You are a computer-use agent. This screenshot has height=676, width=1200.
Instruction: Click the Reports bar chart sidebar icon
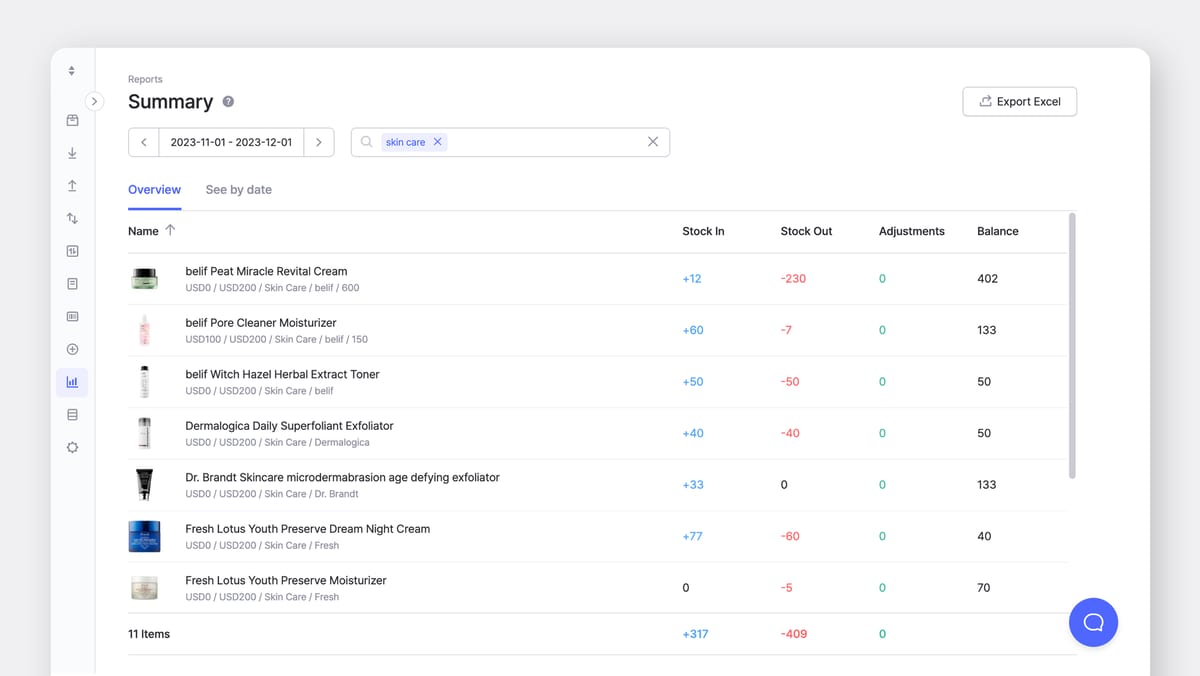point(72,382)
